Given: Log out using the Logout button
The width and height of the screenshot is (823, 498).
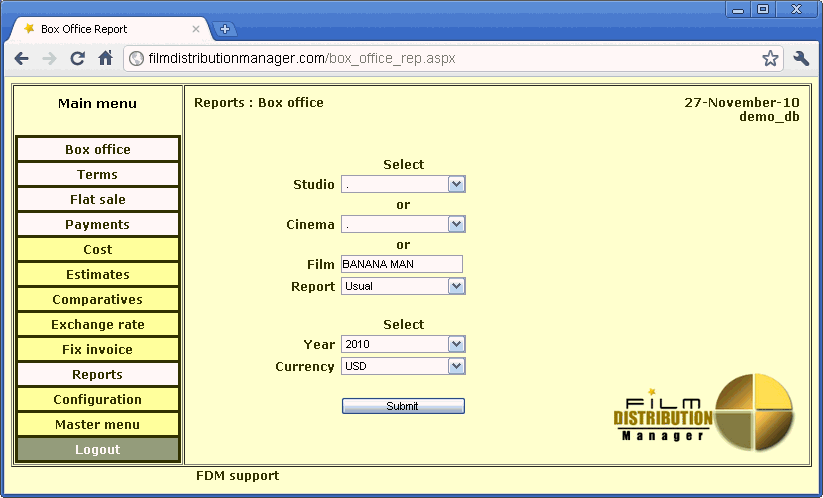Looking at the screenshot, I should pyautogui.click(x=98, y=450).
